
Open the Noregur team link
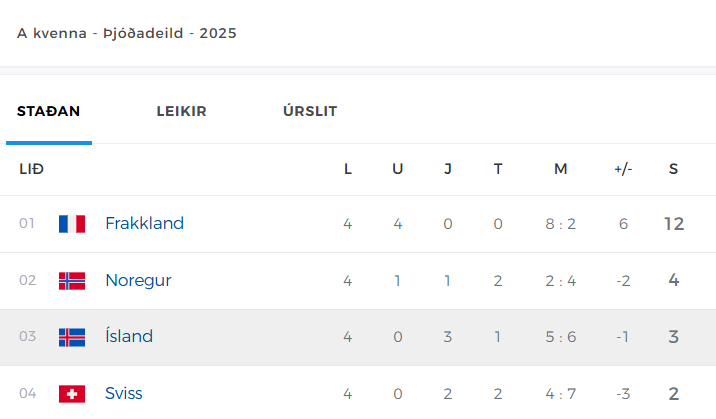pyautogui.click(x=138, y=280)
